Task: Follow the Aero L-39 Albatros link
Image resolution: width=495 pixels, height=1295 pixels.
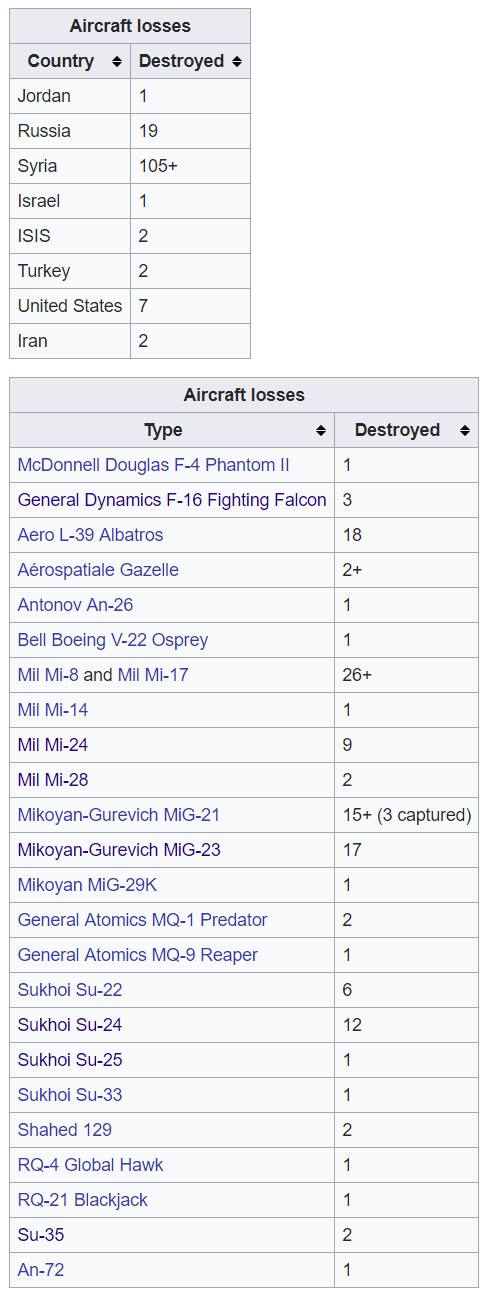Action: pyautogui.click(x=90, y=535)
